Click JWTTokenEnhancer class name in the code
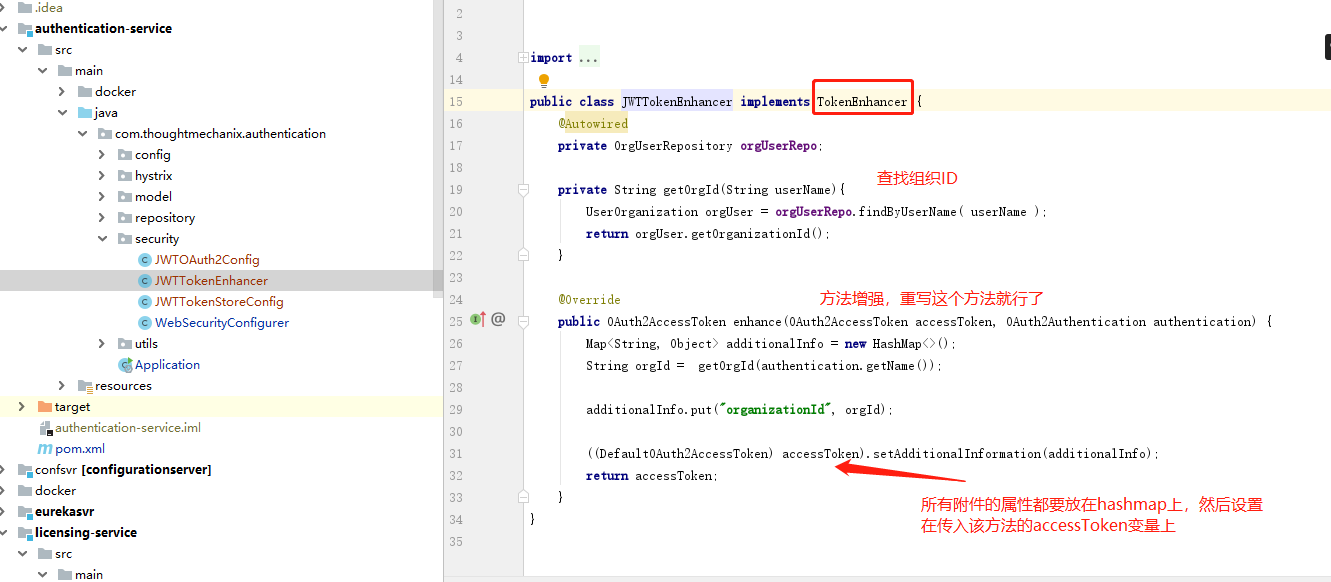Screen dimensions: 1331x582 click(x=677, y=102)
